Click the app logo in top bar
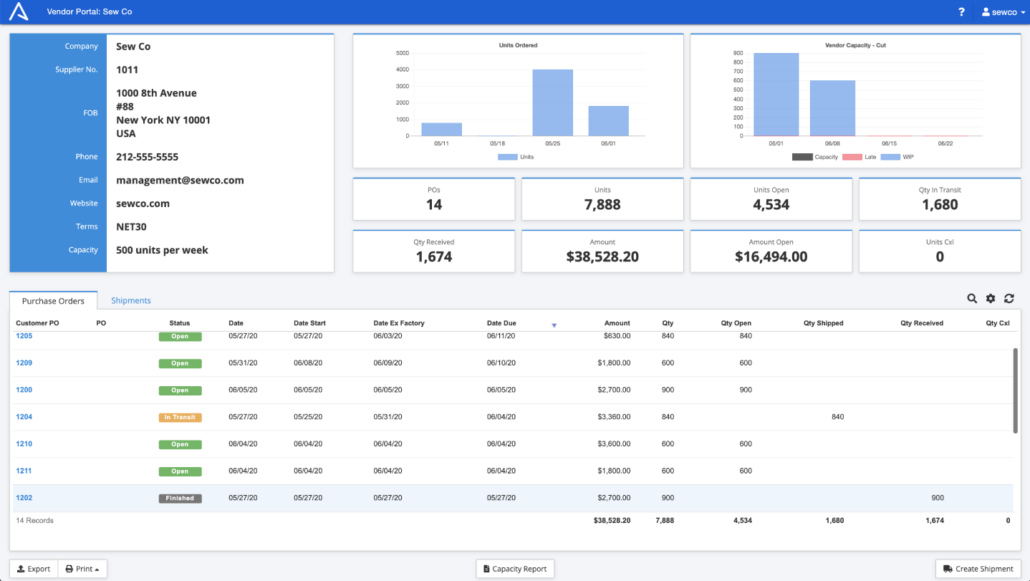1030x581 pixels. [x=19, y=12]
